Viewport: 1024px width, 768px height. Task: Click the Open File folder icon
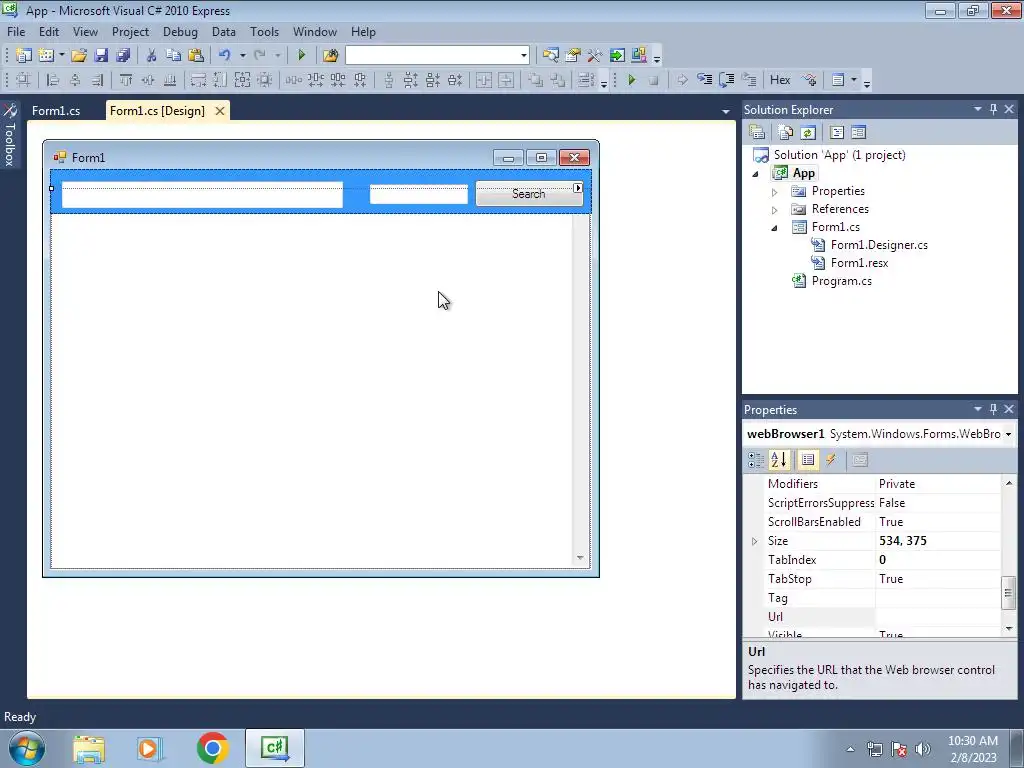pyautogui.click(x=79, y=56)
